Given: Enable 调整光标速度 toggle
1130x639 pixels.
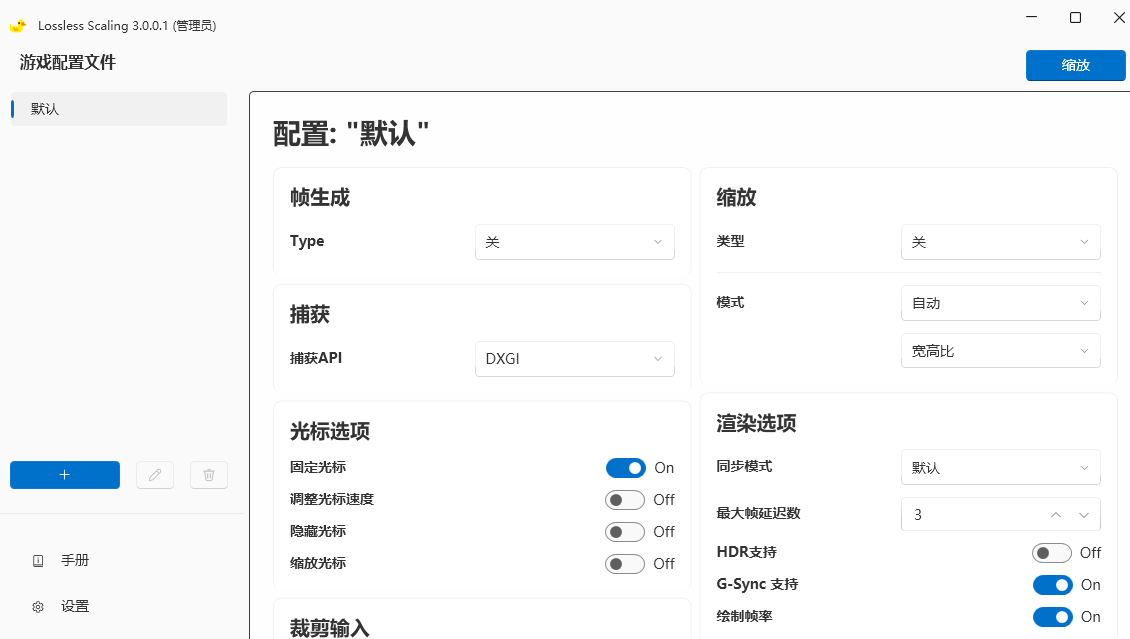Looking at the screenshot, I should [625, 499].
